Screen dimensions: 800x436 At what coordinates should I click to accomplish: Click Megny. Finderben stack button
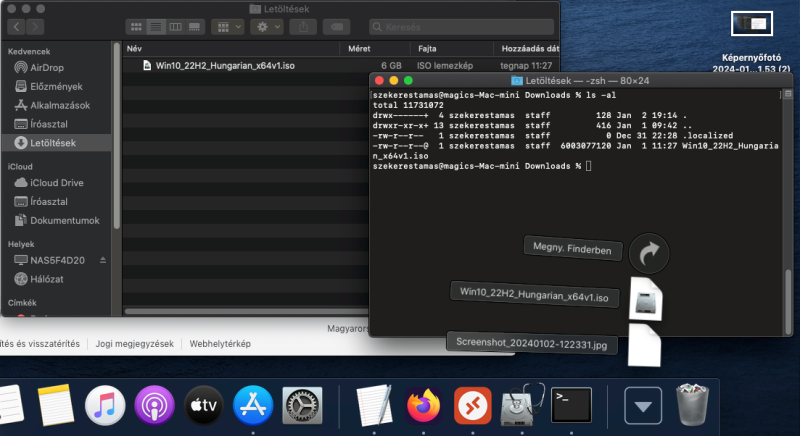click(x=572, y=248)
